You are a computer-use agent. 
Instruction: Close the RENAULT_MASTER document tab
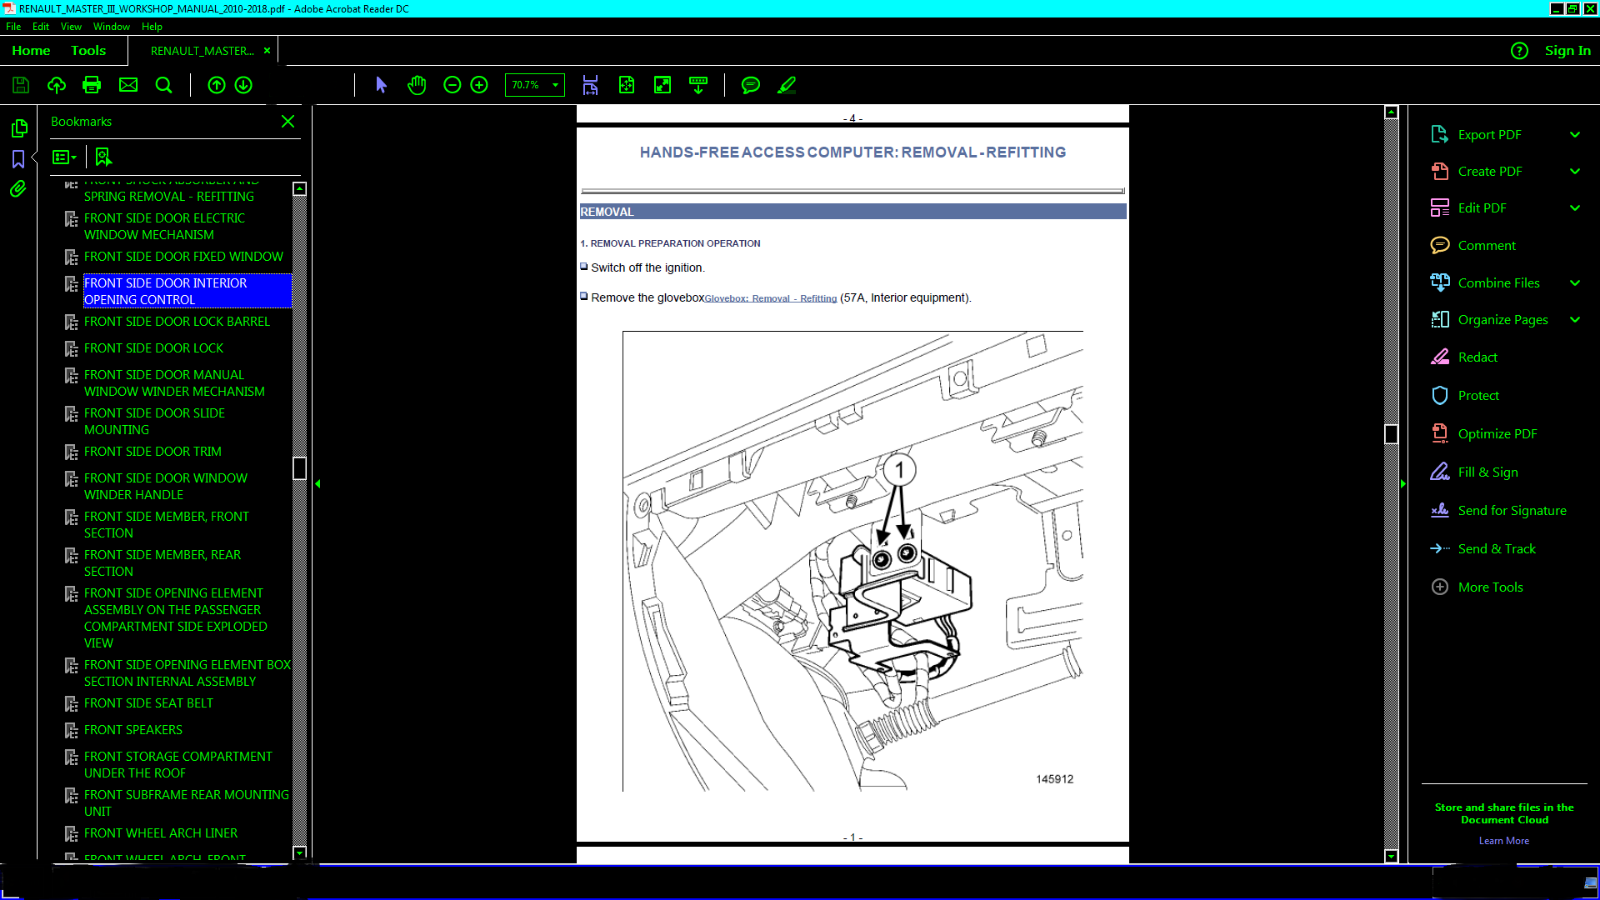click(x=267, y=50)
